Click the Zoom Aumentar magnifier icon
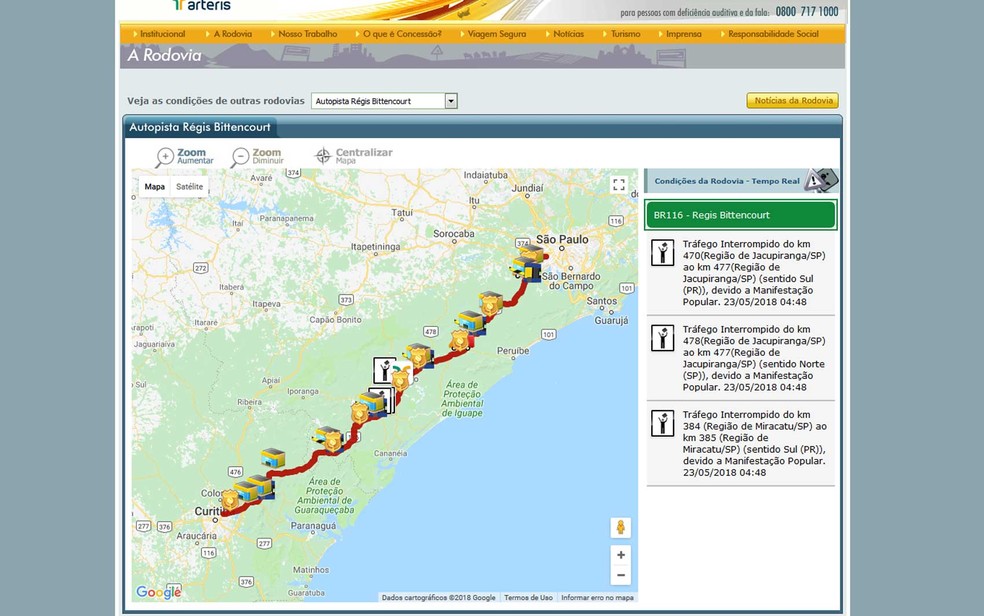This screenshot has height=616, width=984. pyautogui.click(x=165, y=158)
